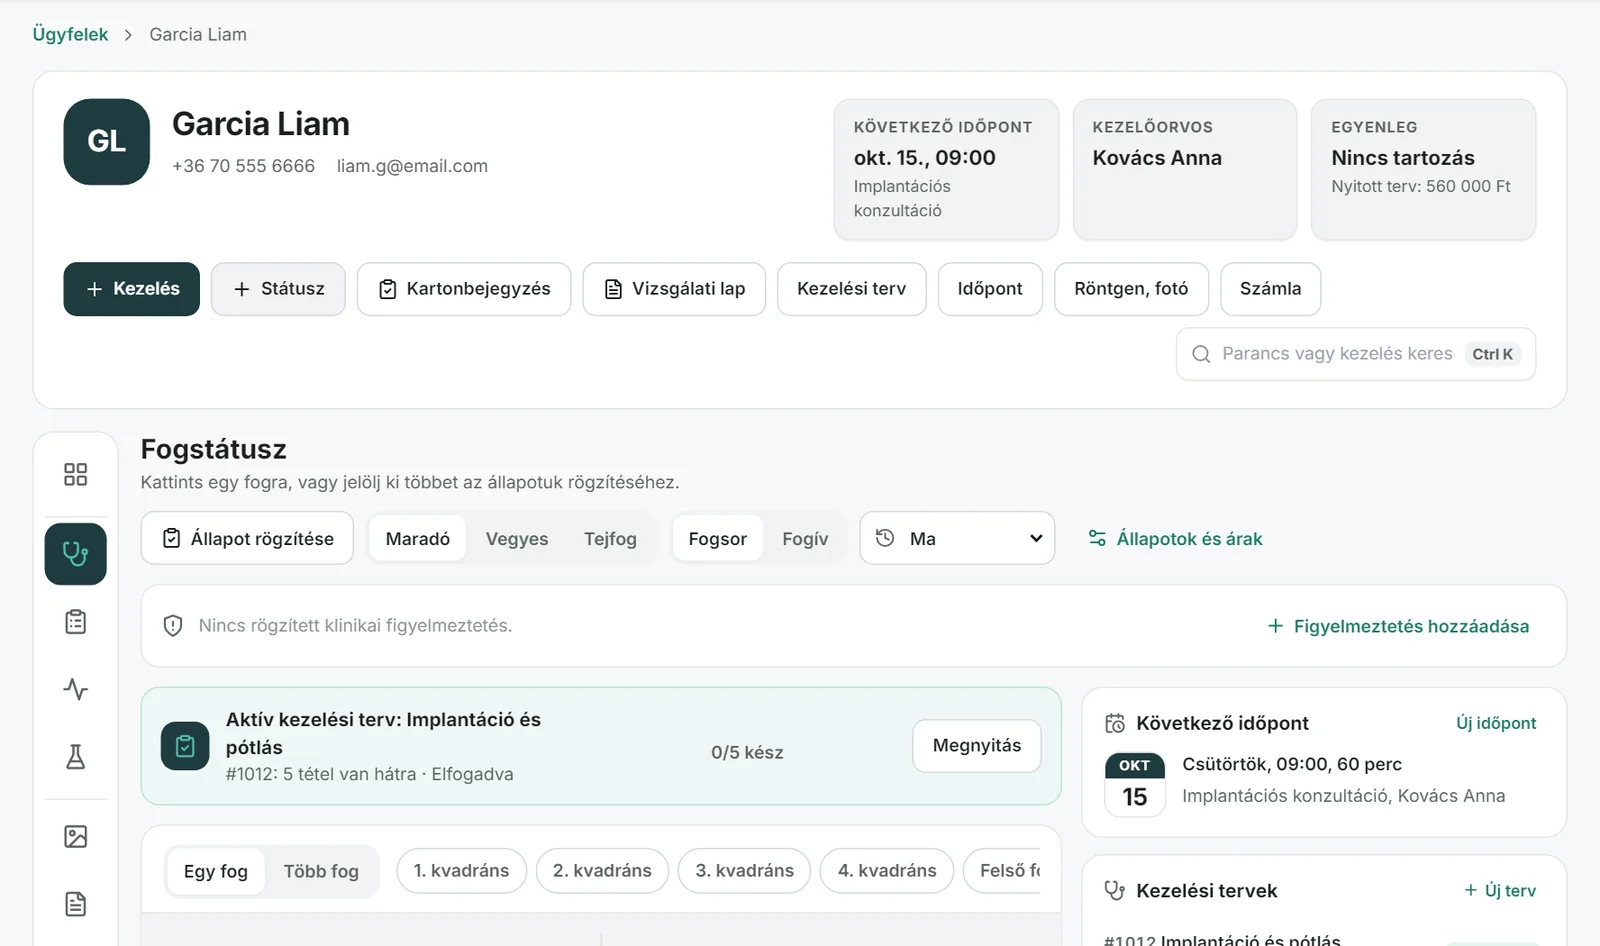Image resolution: width=1600 pixels, height=946 pixels.
Task: Focus the Parancs vagy kezelés search field
Action: 1356,354
